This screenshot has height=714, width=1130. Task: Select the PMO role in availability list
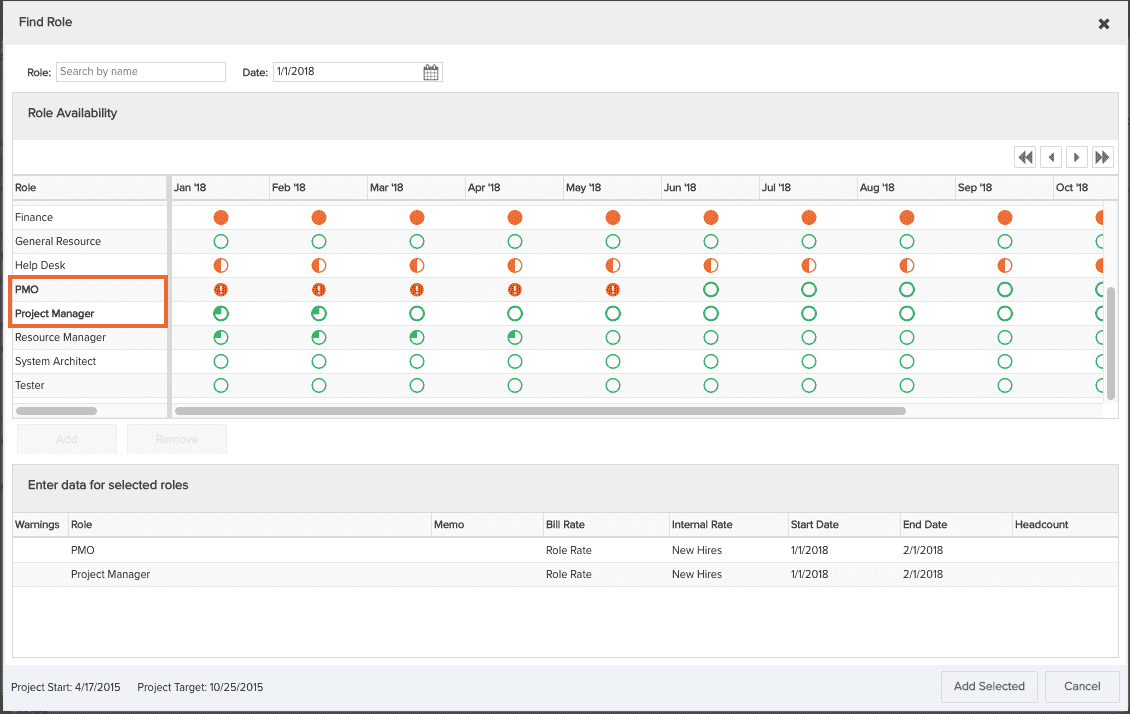[x=89, y=290]
